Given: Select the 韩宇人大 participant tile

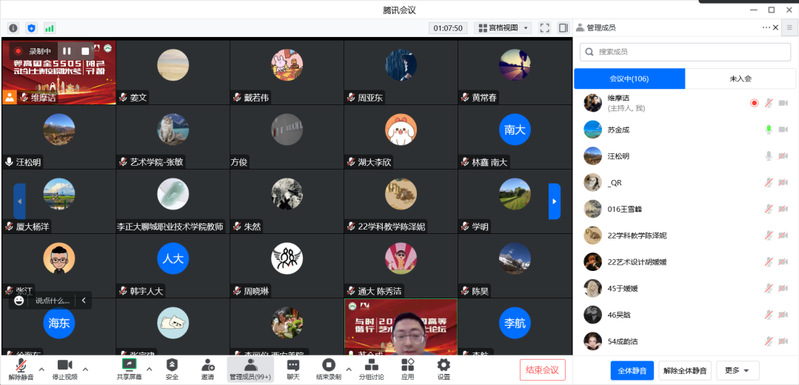Looking at the screenshot, I should 173,266.
